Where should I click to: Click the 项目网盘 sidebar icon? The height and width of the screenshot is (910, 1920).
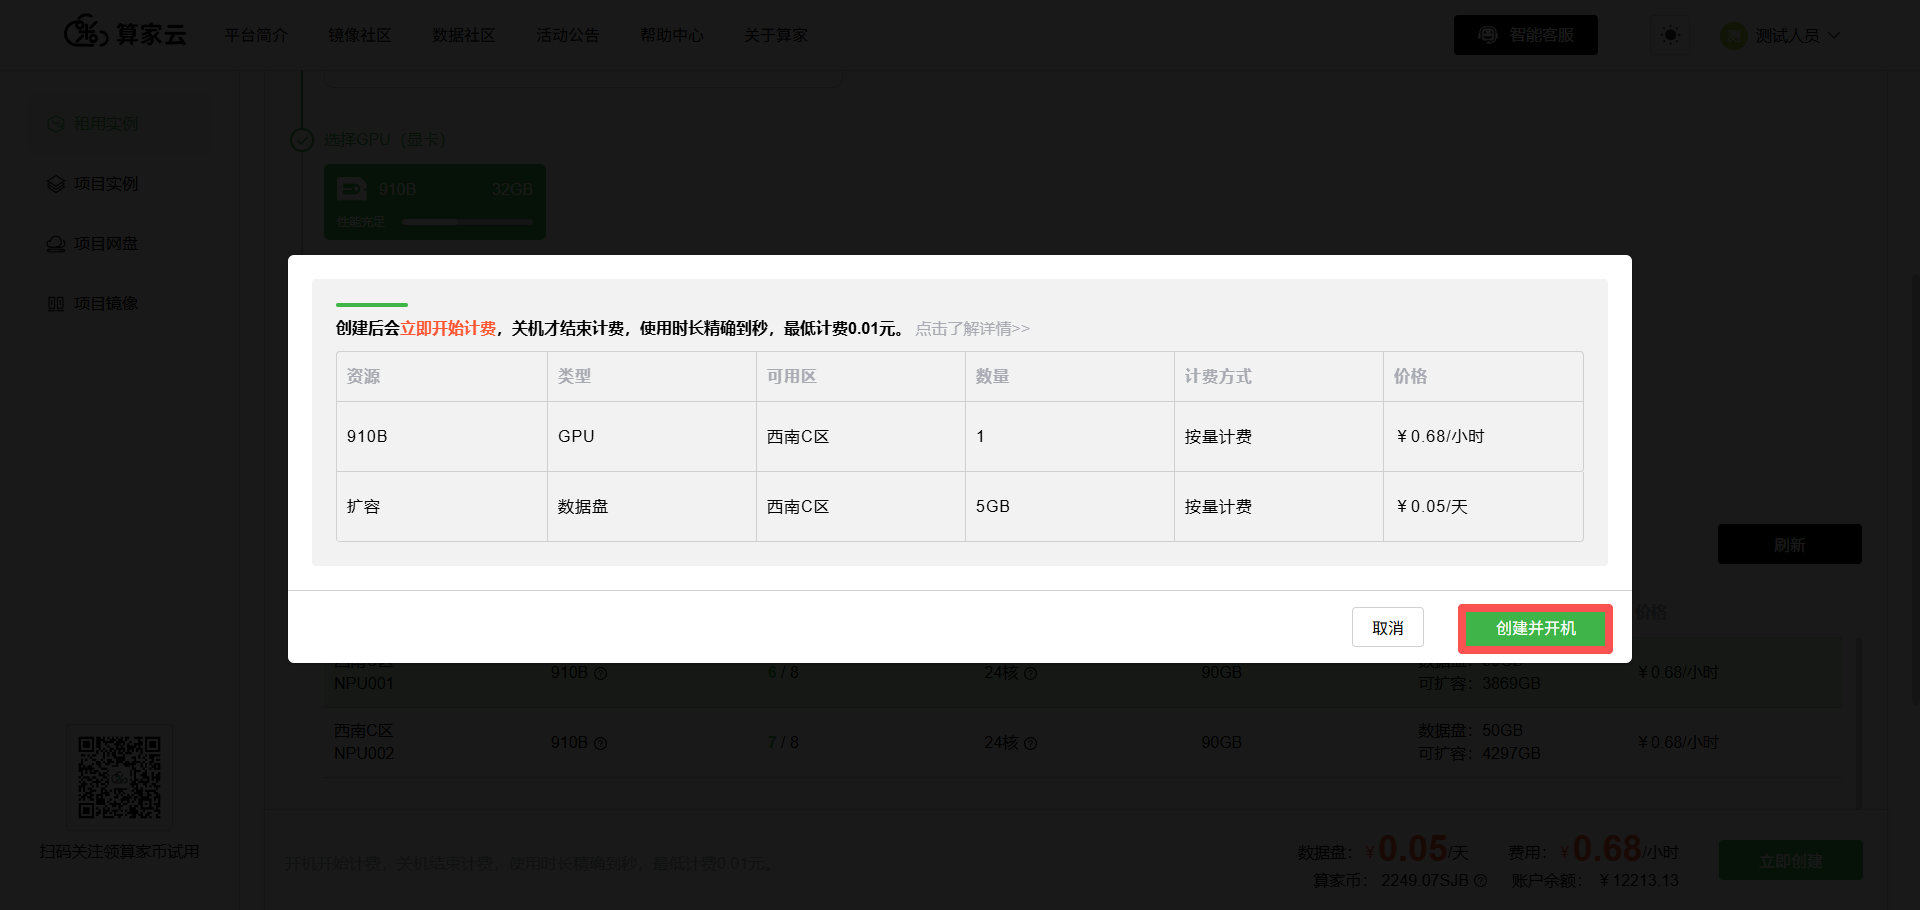pyautogui.click(x=56, y=244)
